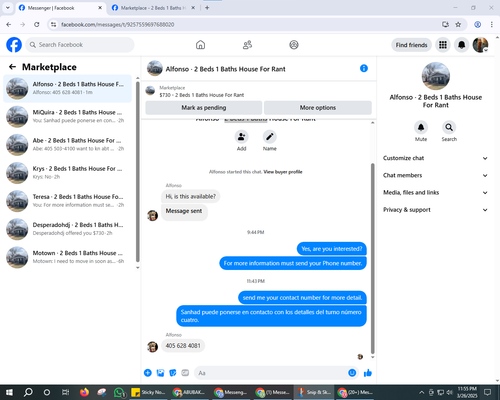Search in conversation magnifier icon

tap(449, 127)
